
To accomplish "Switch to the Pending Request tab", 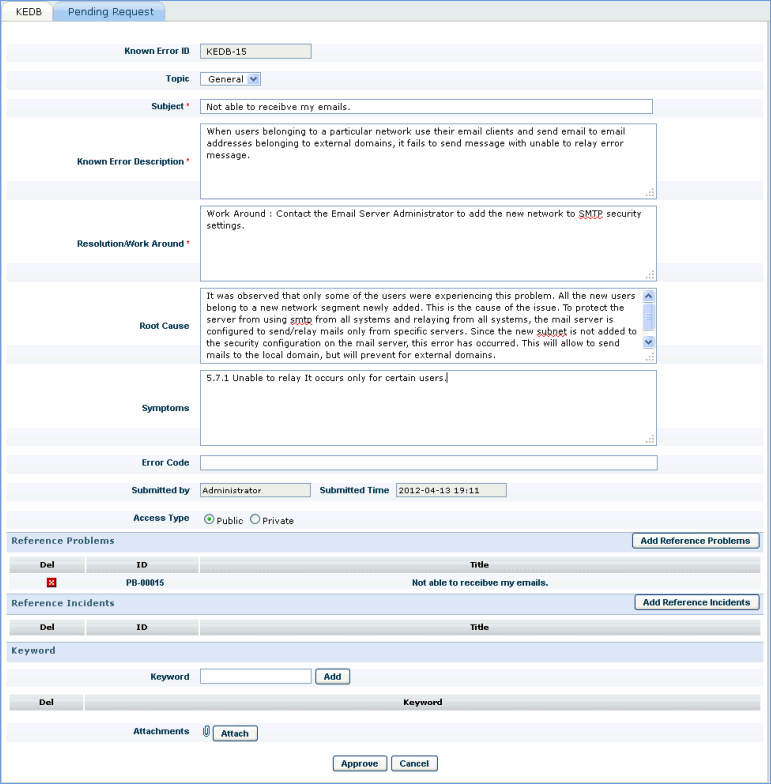I will (110, 12).
